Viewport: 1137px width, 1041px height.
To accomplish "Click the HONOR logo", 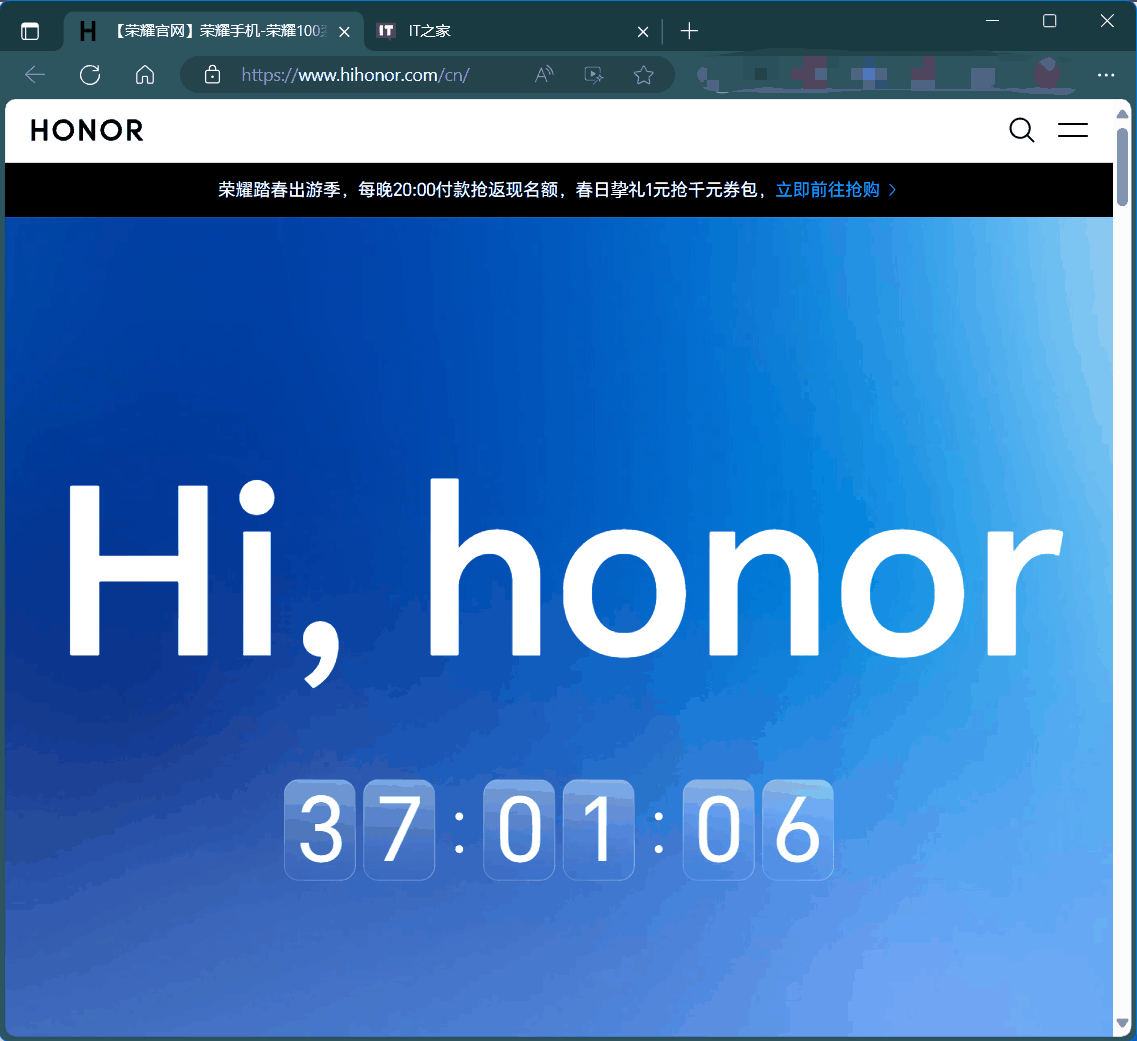I will coord(86,130).
